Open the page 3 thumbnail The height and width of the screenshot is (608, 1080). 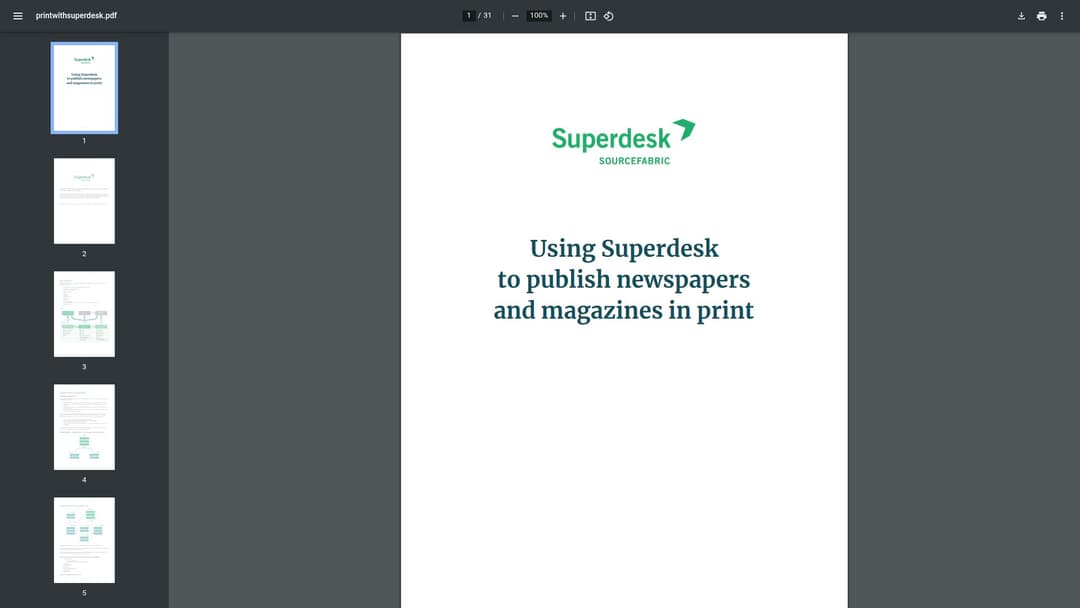84,314
